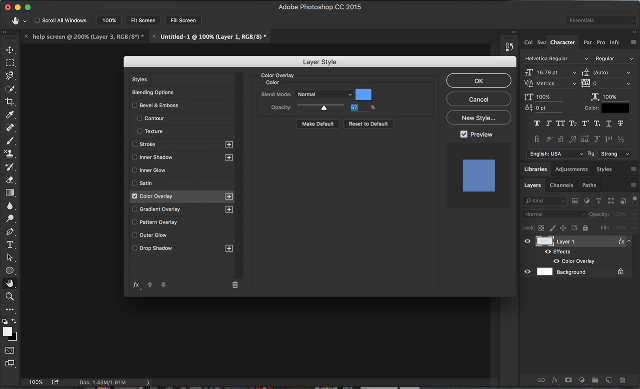Image resolution: width=640 pixels, height=389 pixels.
Task: Click the delete effect trash icon in Layer Style
Action: tap(235, 285)
